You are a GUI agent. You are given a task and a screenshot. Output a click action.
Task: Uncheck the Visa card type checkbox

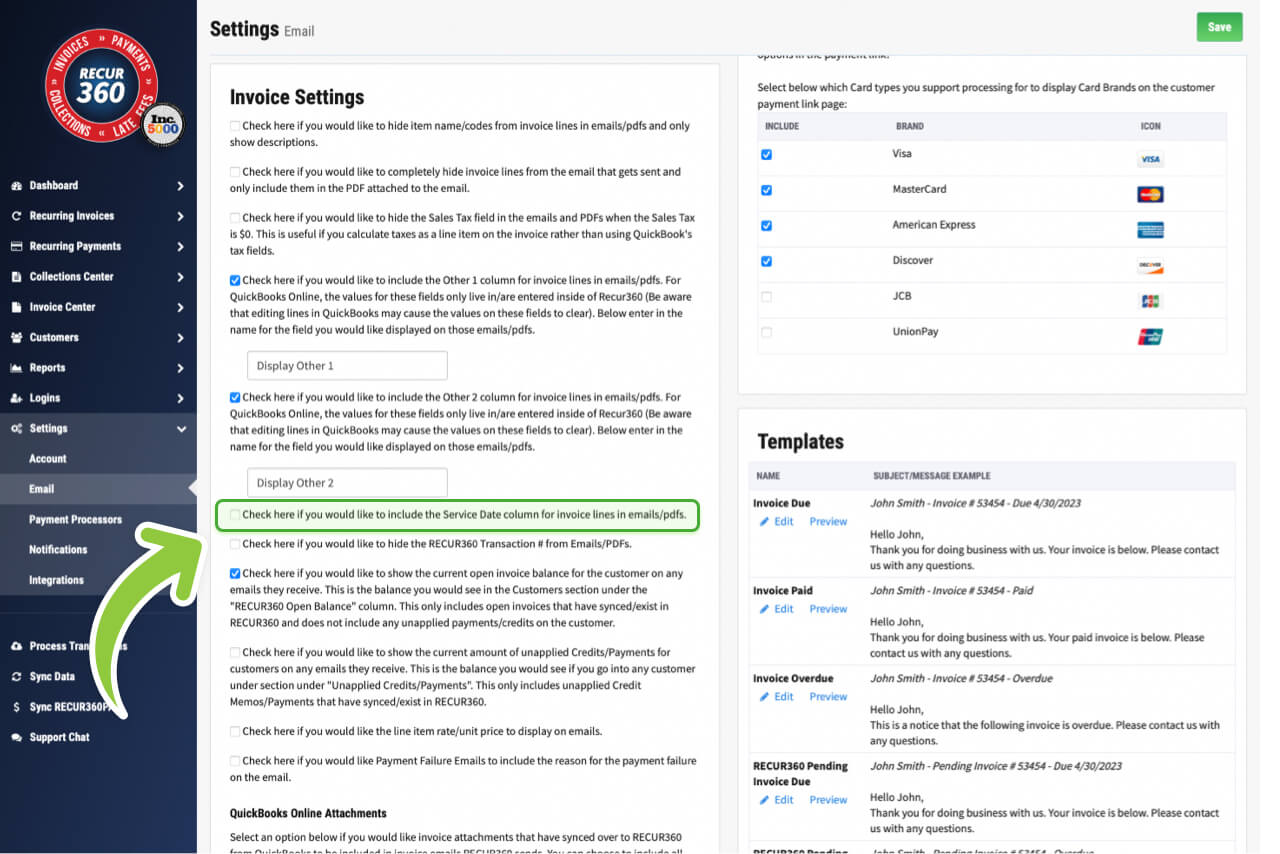(x=766, y=155)
